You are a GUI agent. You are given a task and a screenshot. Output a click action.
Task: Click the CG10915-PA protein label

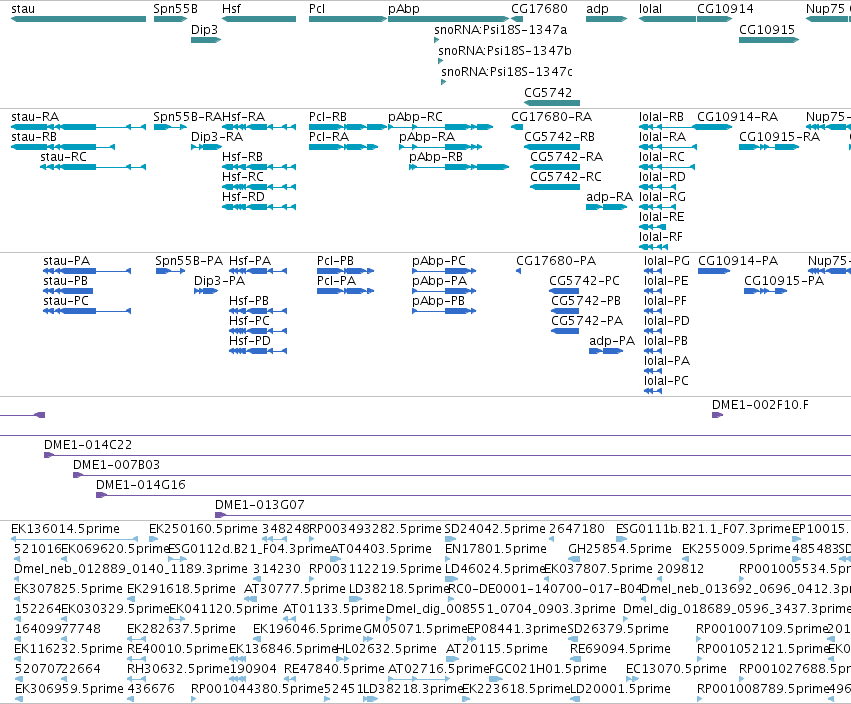[784, 281]
